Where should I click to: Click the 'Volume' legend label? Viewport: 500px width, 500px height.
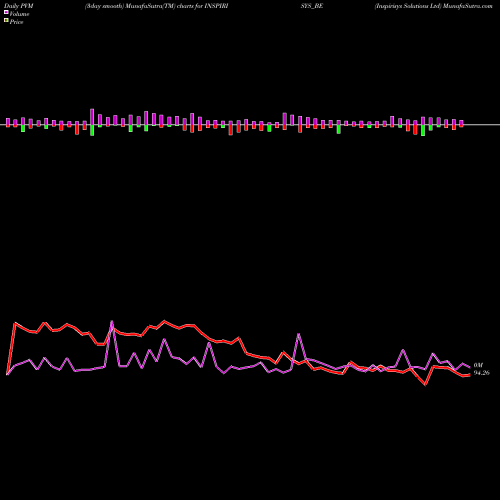(x=19, y=14)
